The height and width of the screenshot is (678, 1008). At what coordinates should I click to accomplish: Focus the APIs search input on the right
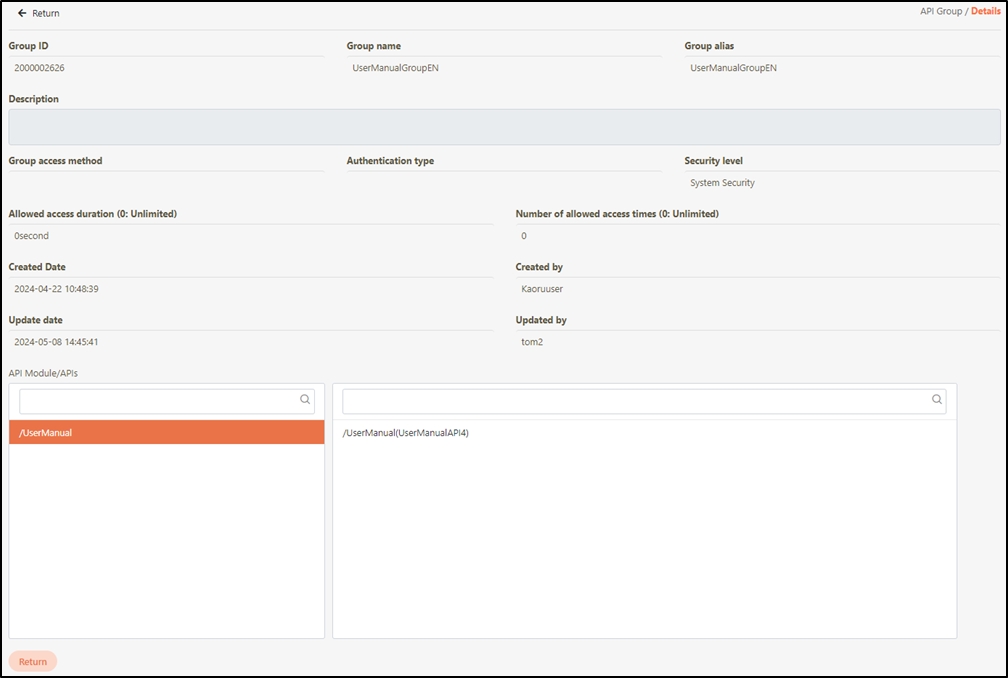tap(635, 401)
